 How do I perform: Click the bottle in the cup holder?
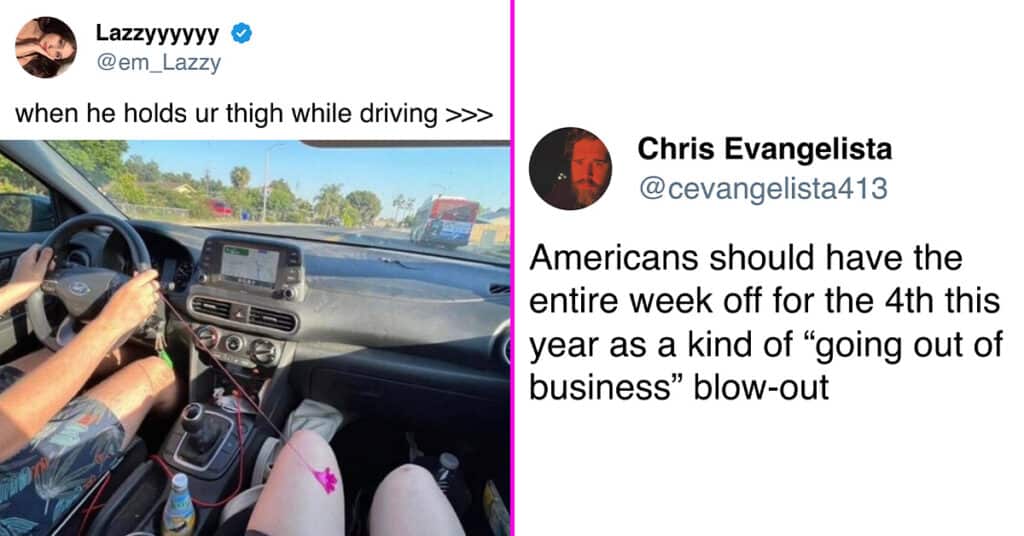178,504
